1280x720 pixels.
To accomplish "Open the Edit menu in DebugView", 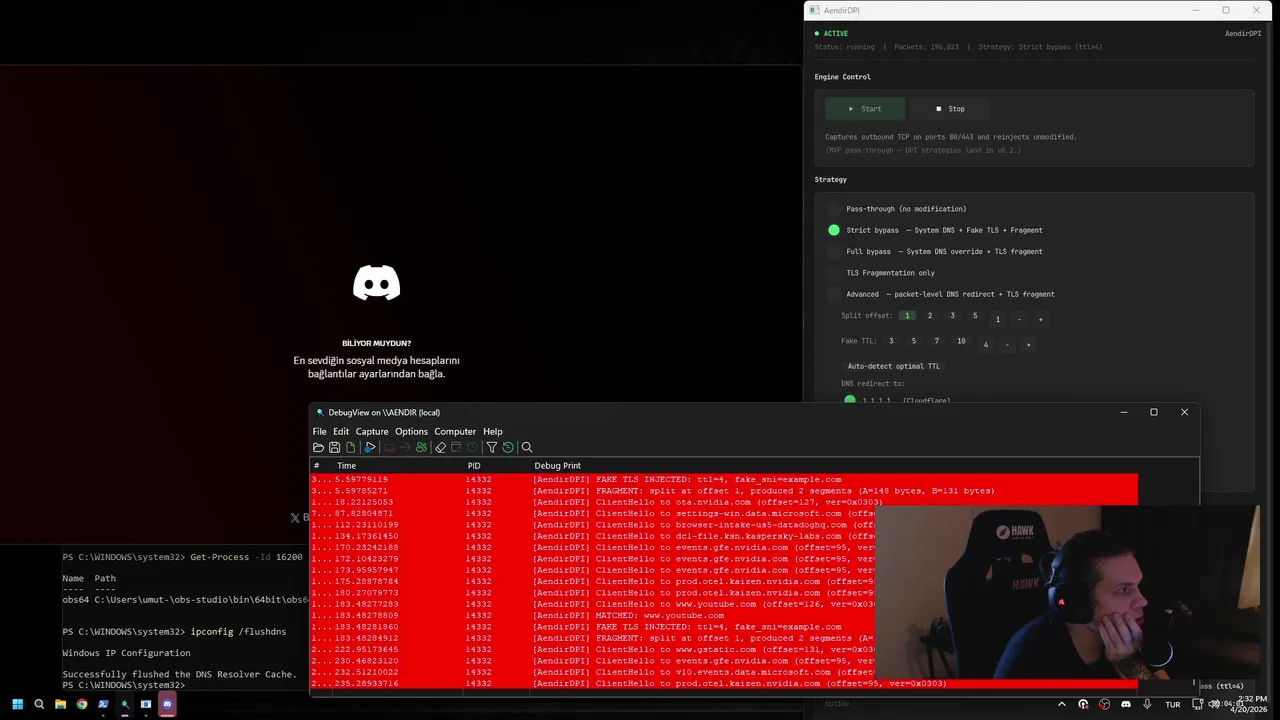I will tap(341, 431).
